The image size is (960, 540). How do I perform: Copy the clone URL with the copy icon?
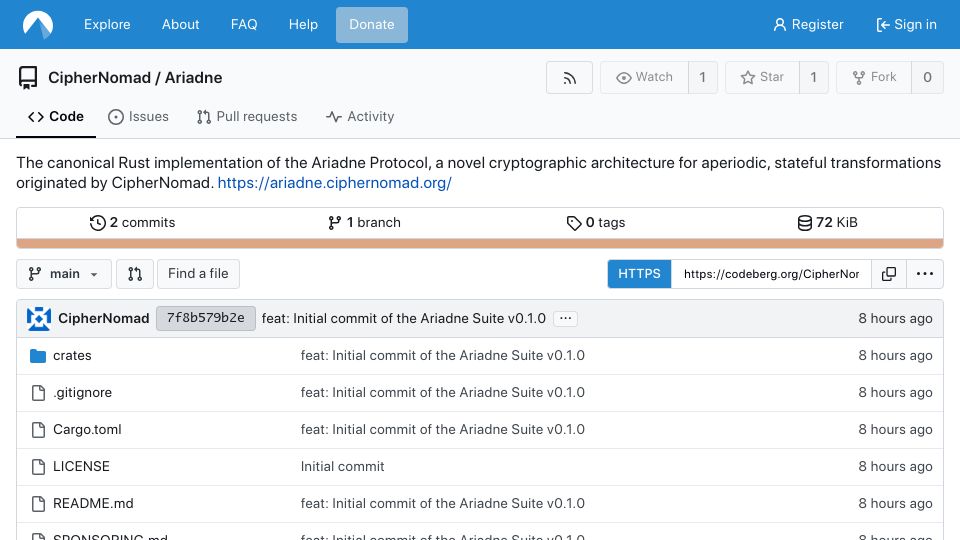pos(889,274)
